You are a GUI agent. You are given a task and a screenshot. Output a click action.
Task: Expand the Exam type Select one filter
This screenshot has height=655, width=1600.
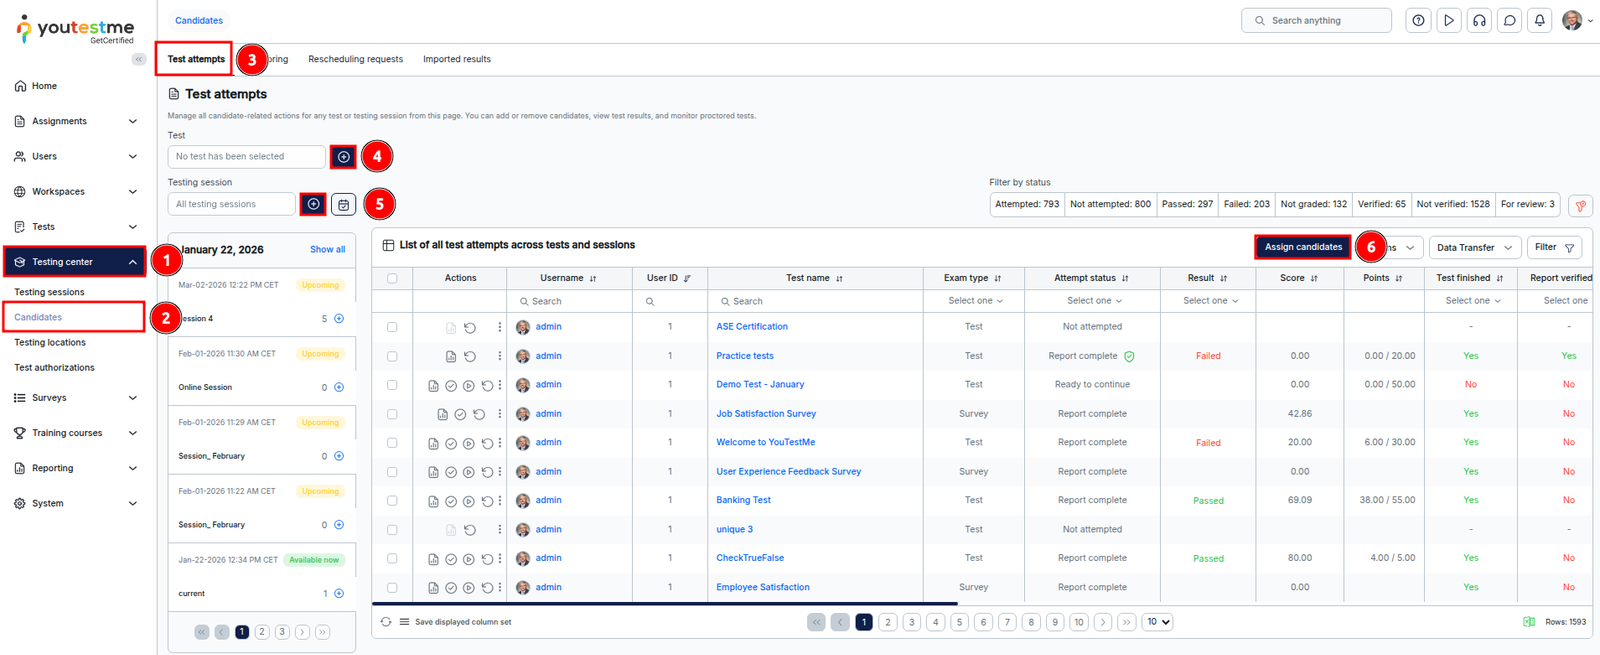click(x=974, y=301)
